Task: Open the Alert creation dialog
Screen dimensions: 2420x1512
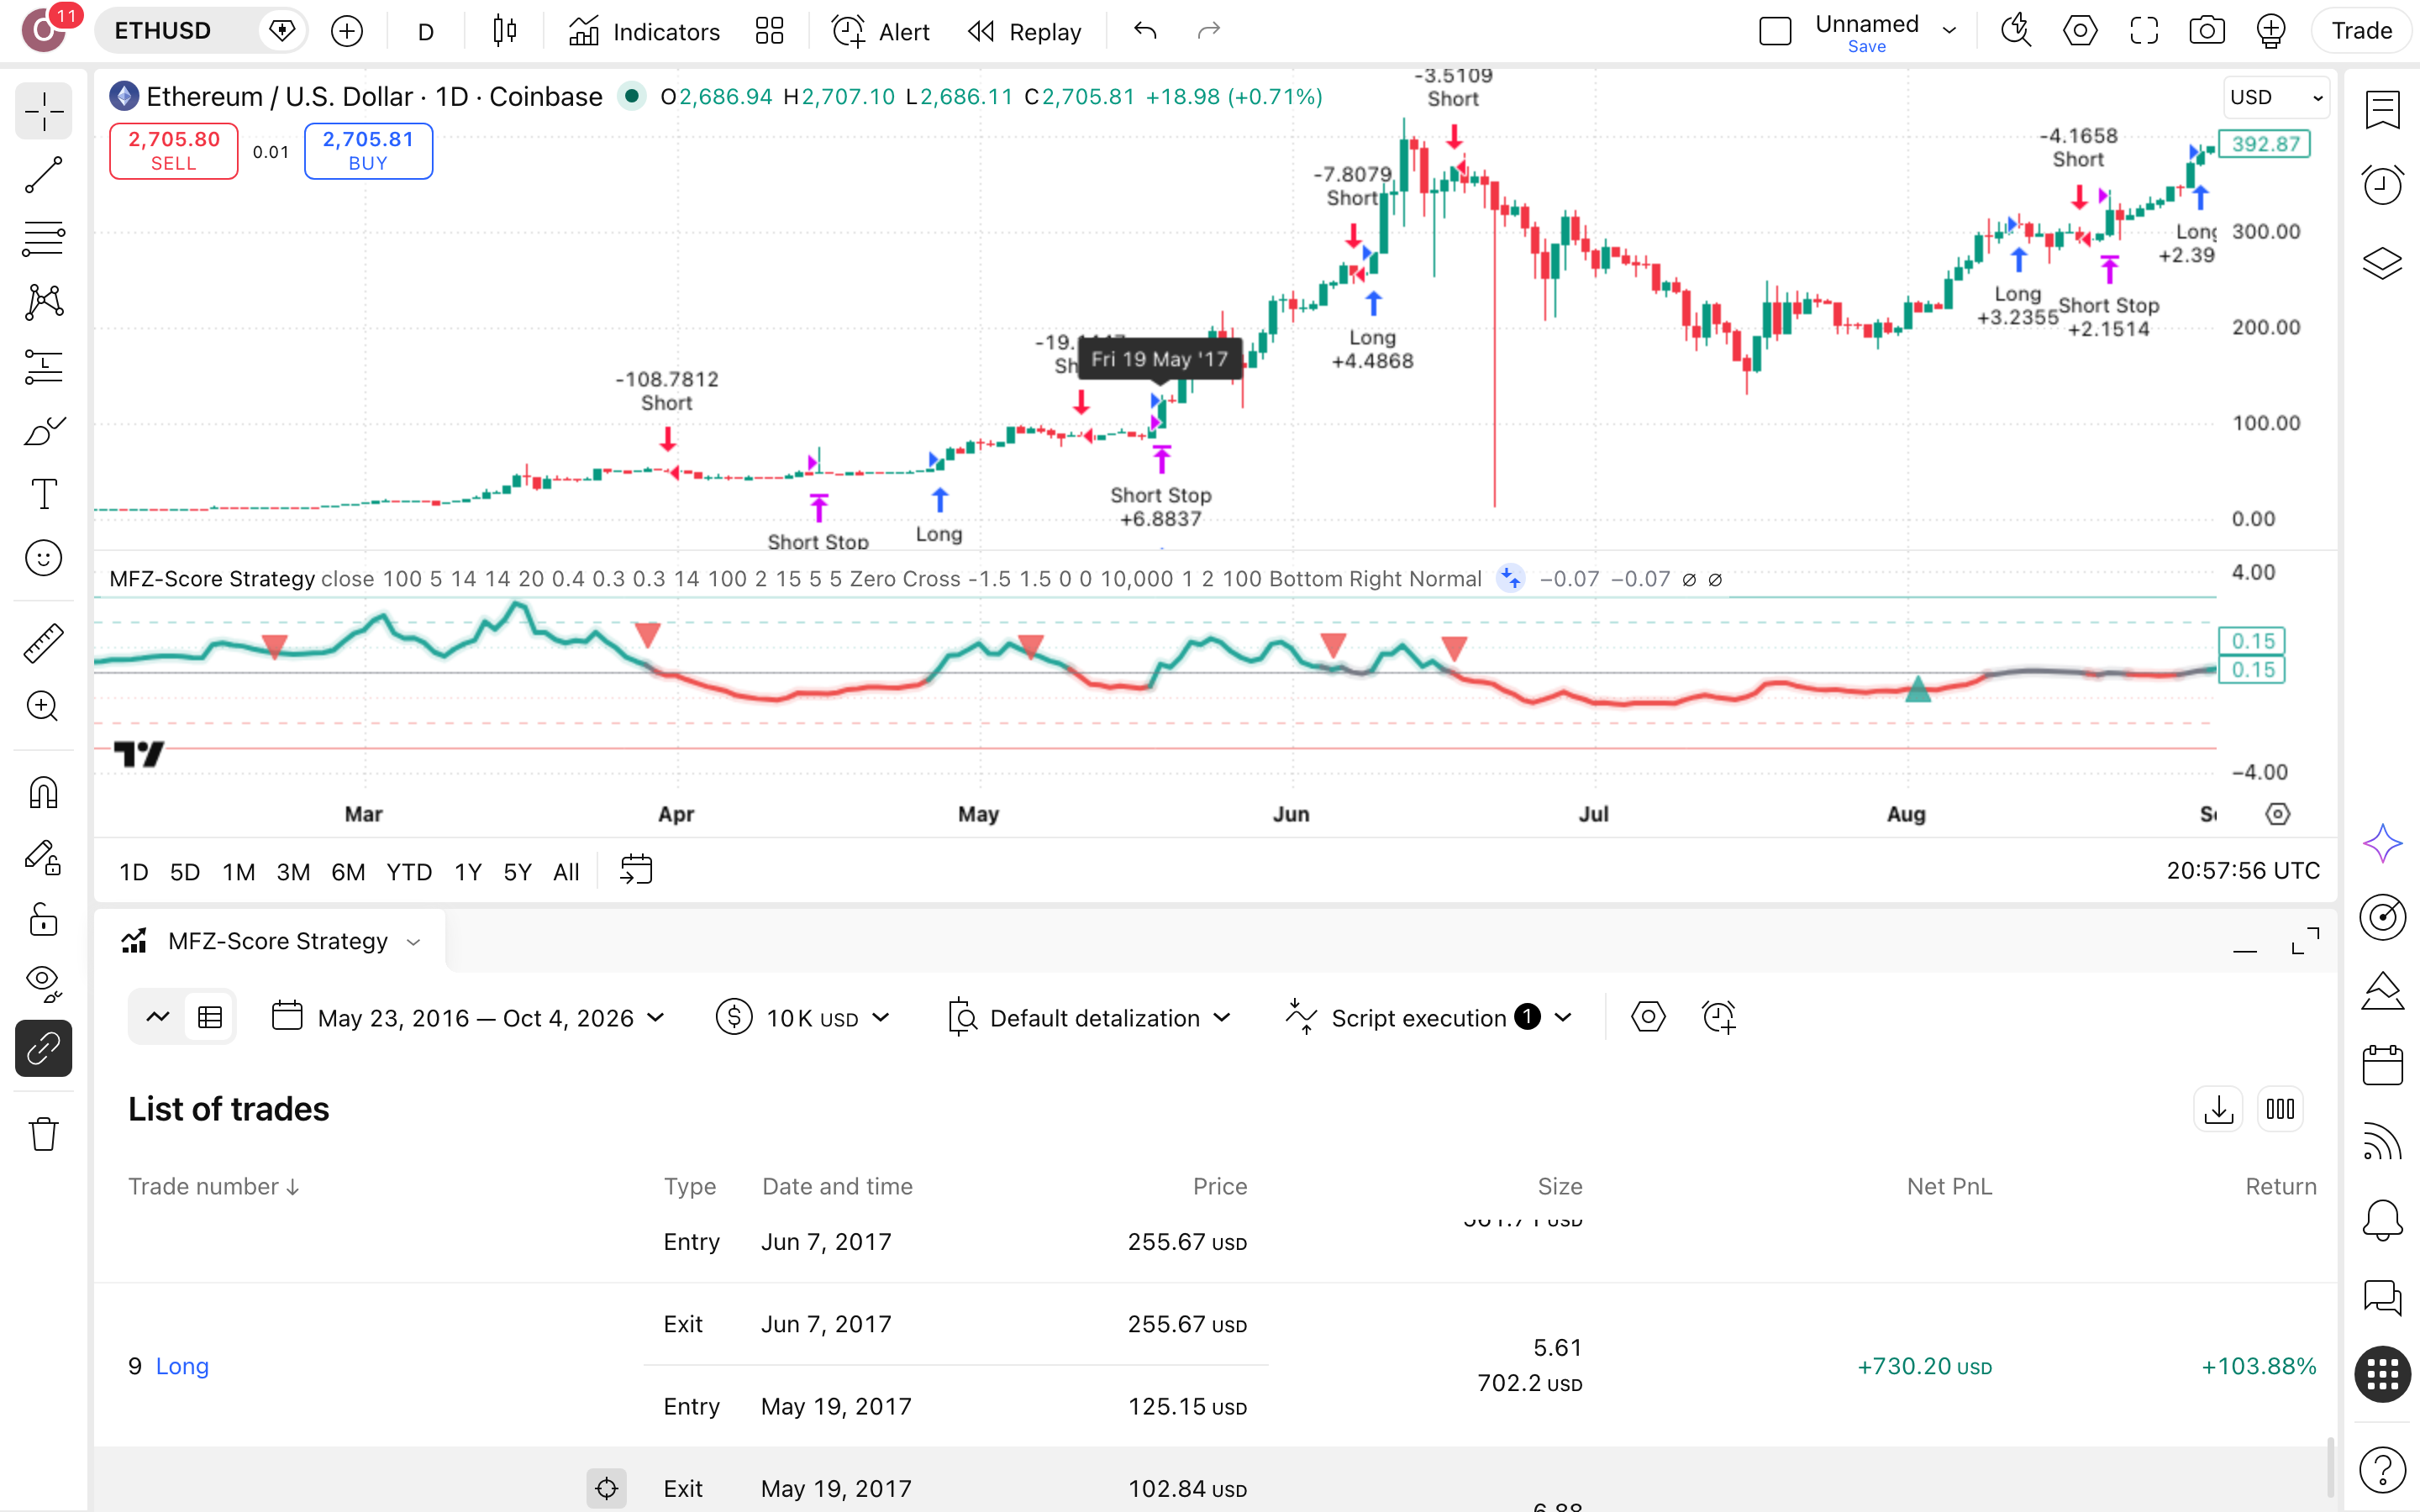Action: [x=880, y=31]
